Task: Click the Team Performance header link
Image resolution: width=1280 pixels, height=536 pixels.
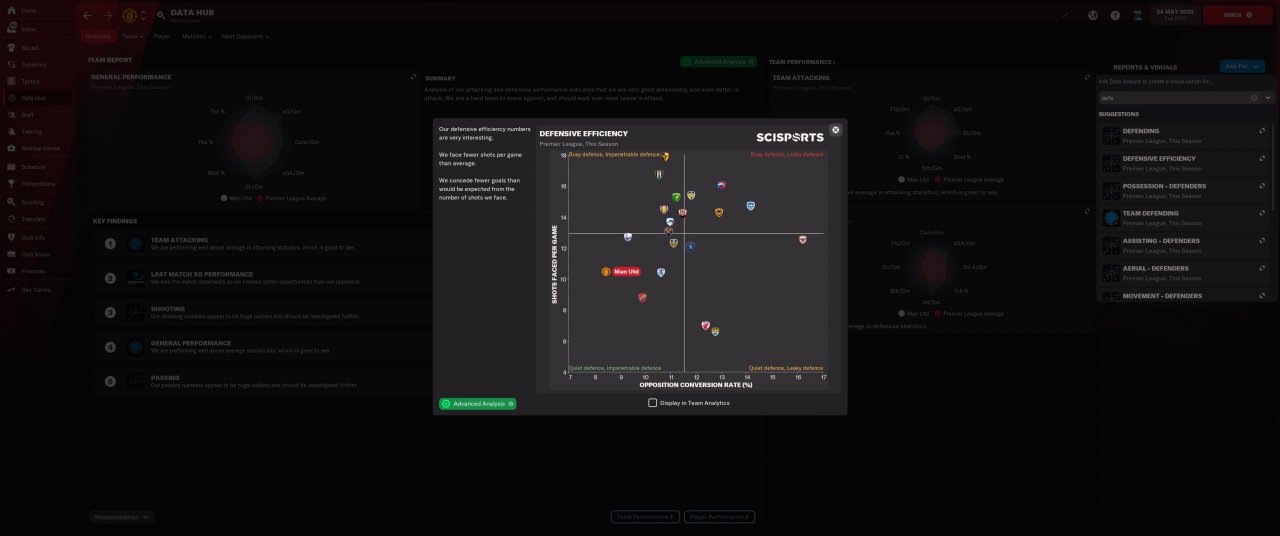Action: [x=801, y=61]
